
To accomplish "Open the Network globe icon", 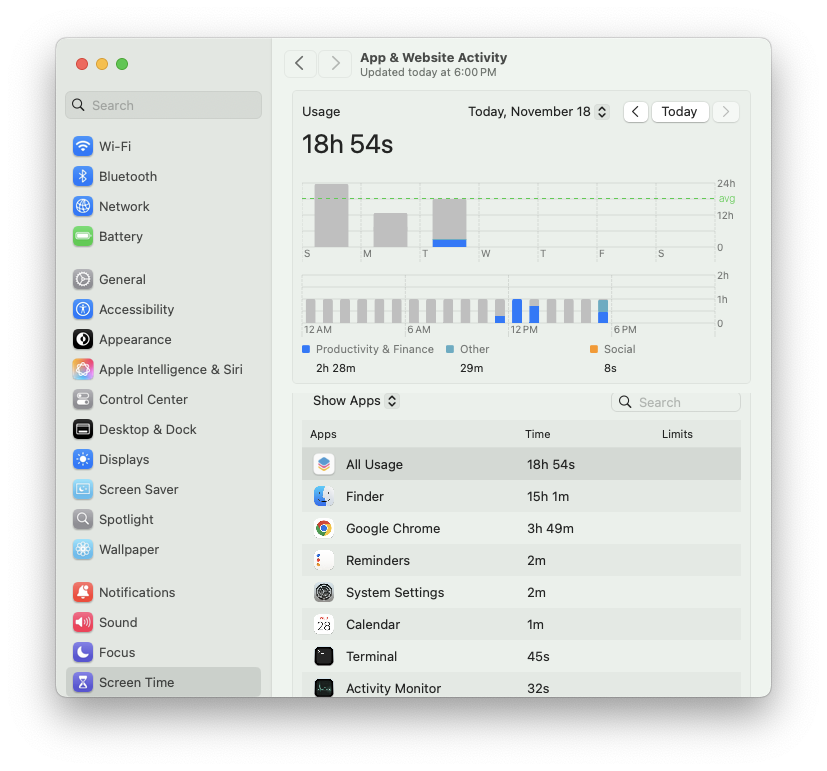I will 83,206.
